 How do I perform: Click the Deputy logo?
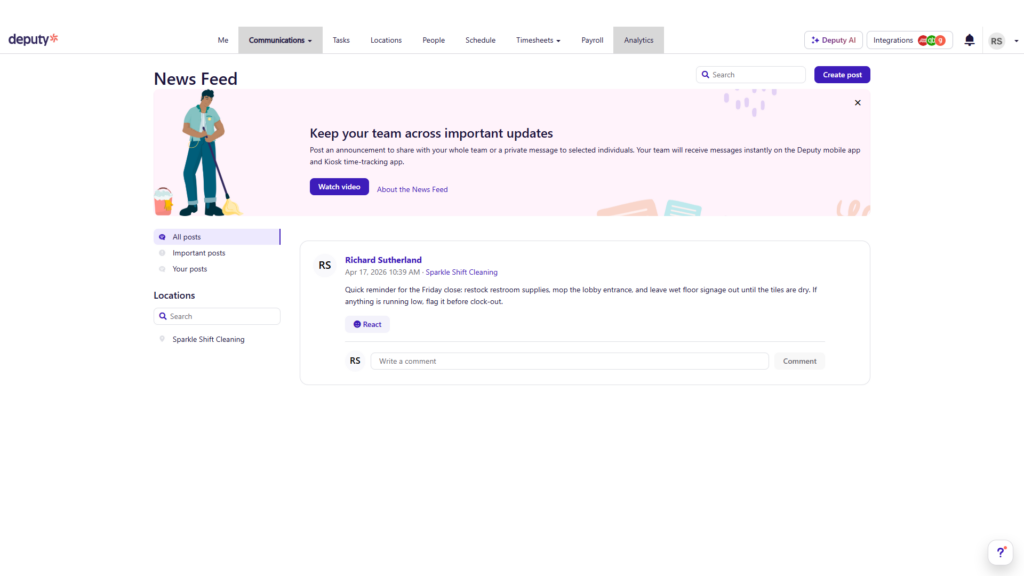pyautogui.click(x=33, y=39)
